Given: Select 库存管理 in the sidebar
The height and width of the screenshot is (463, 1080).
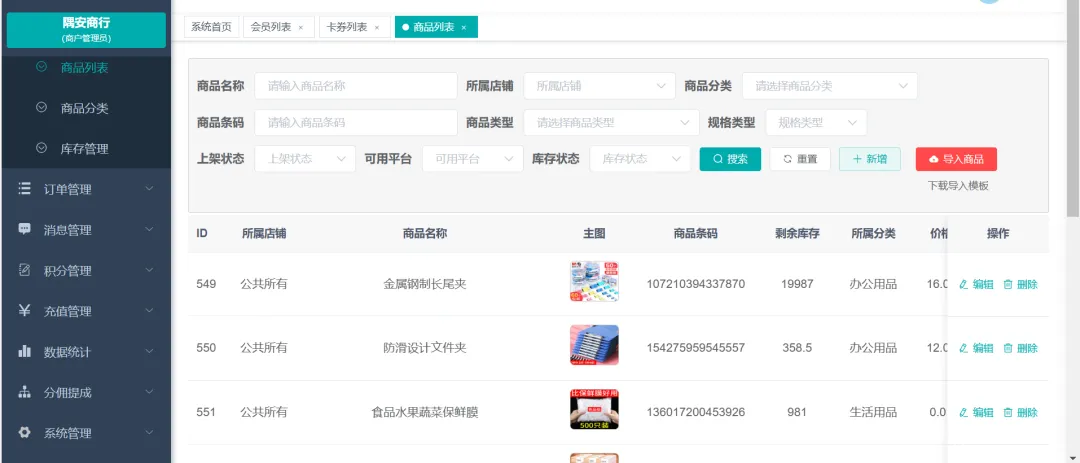Looking at the screenshot, I should pos(84,149).
